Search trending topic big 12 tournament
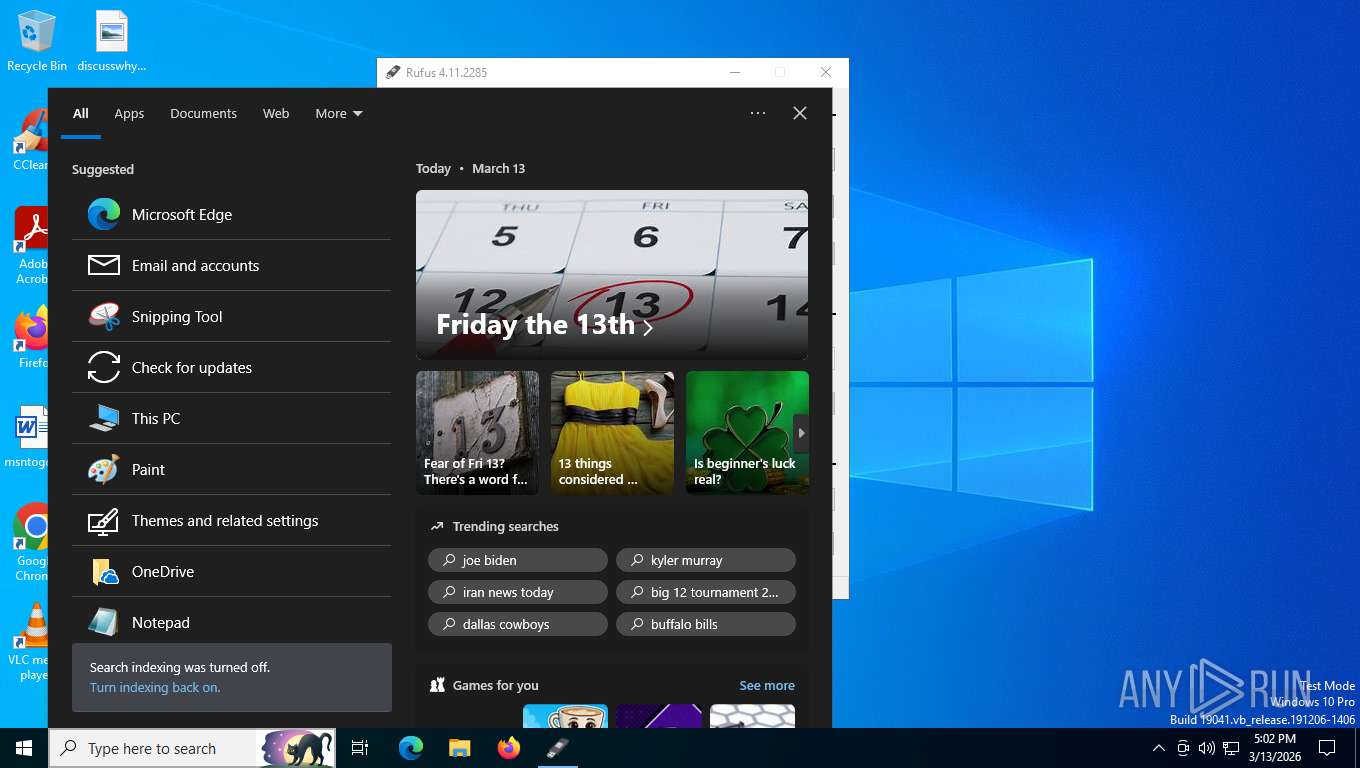Image resolution: width=1360 pixels, height=768 pixels. [706, 592]
